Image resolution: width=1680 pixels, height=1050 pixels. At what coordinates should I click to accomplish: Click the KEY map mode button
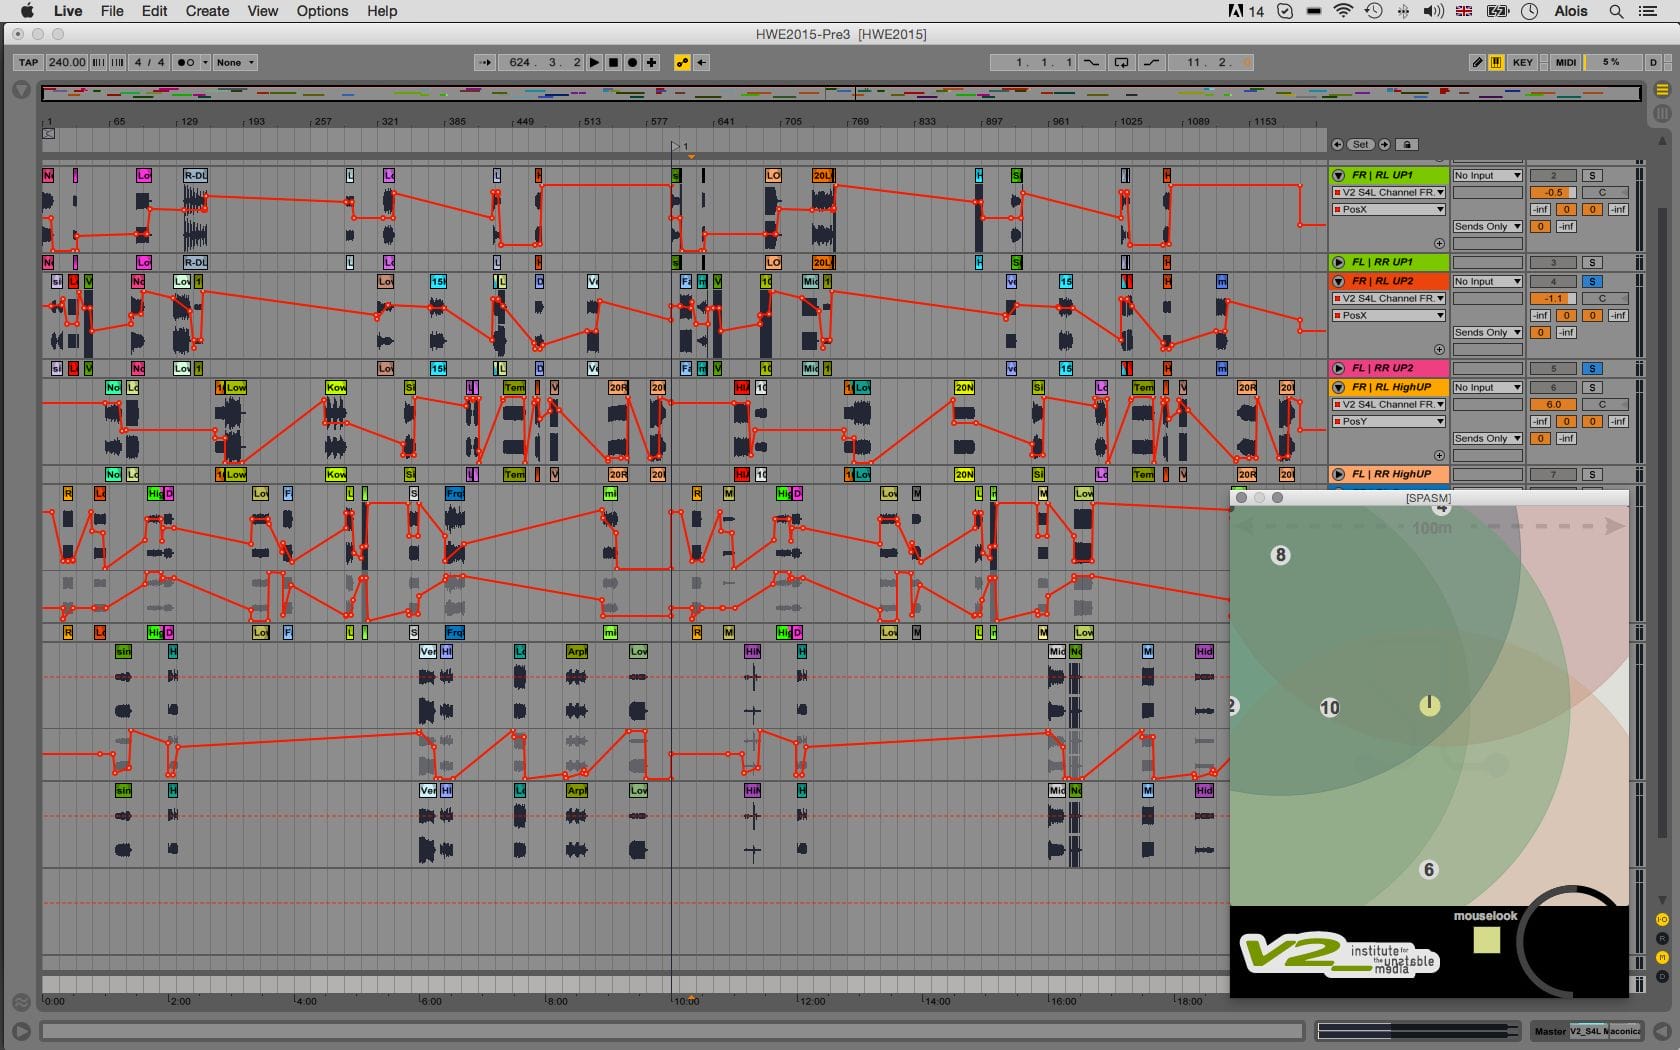point(1522,62)
